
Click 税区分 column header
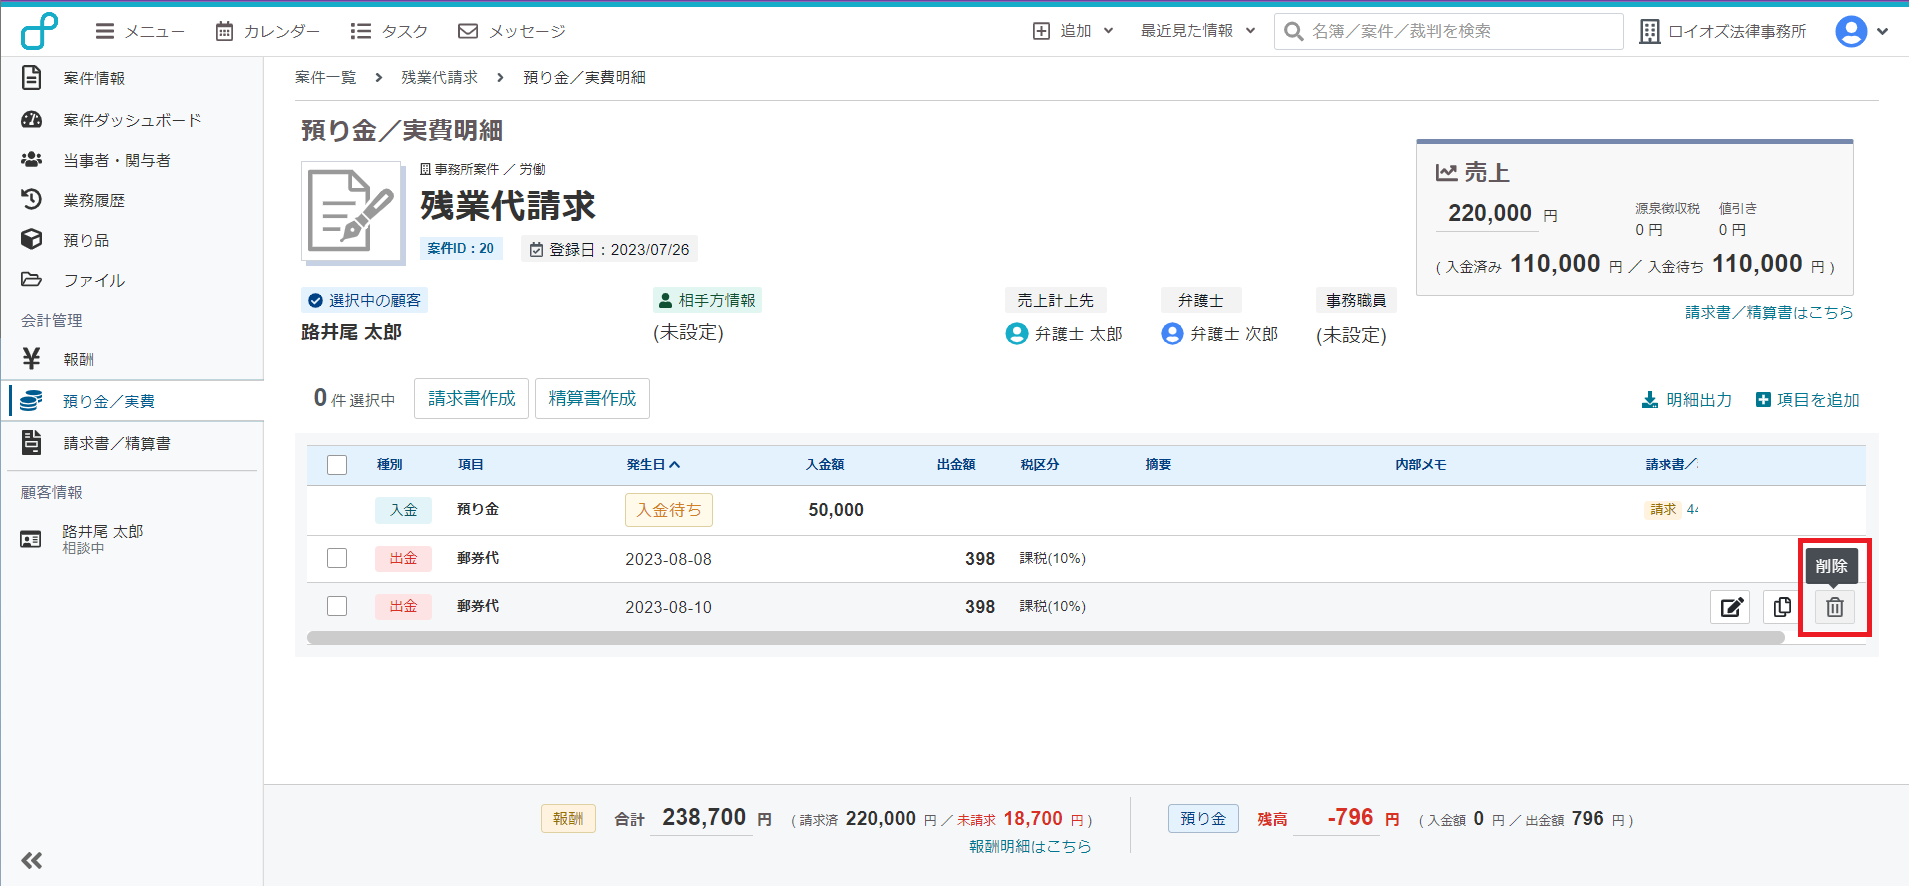click(1040, 464)
